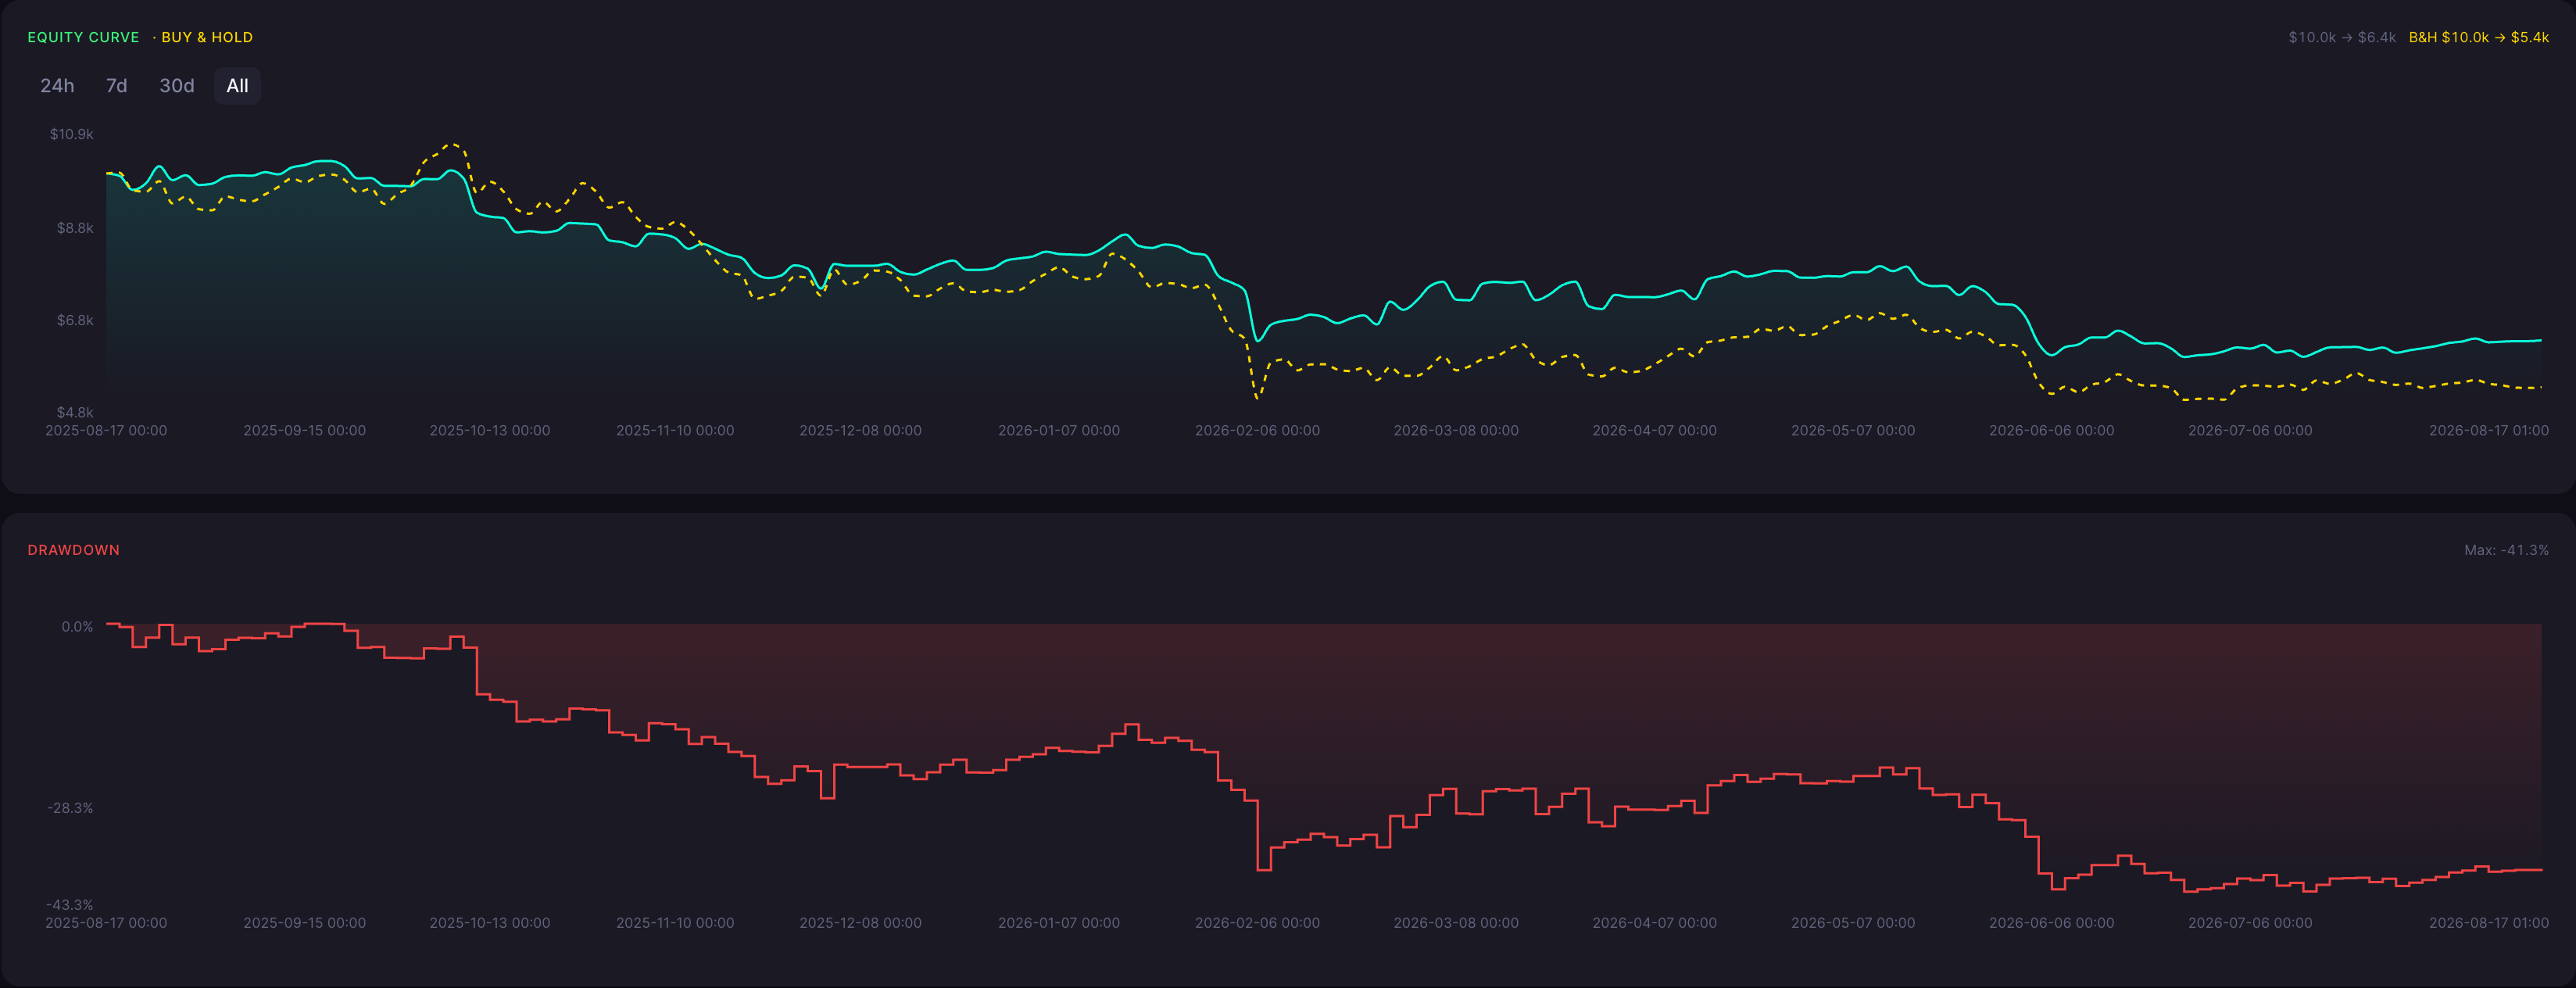Click 2026-02-06 00:00 on the equity chart axis

pyautogui.click(x=1257, y=431)
